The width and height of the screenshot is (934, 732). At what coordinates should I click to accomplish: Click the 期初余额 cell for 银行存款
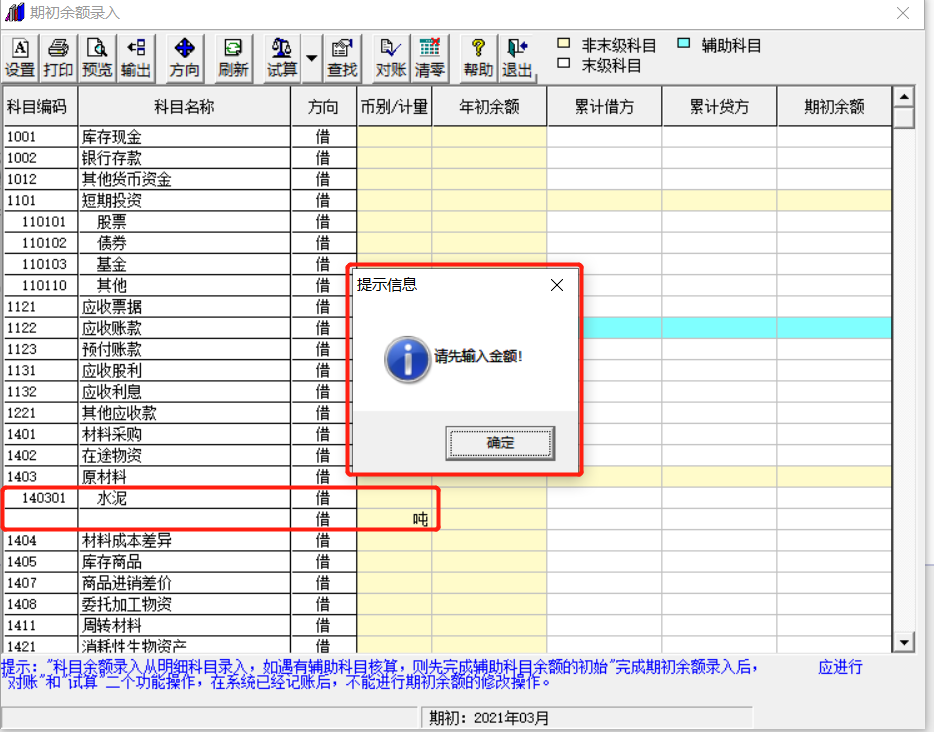(x=834, y=158)
